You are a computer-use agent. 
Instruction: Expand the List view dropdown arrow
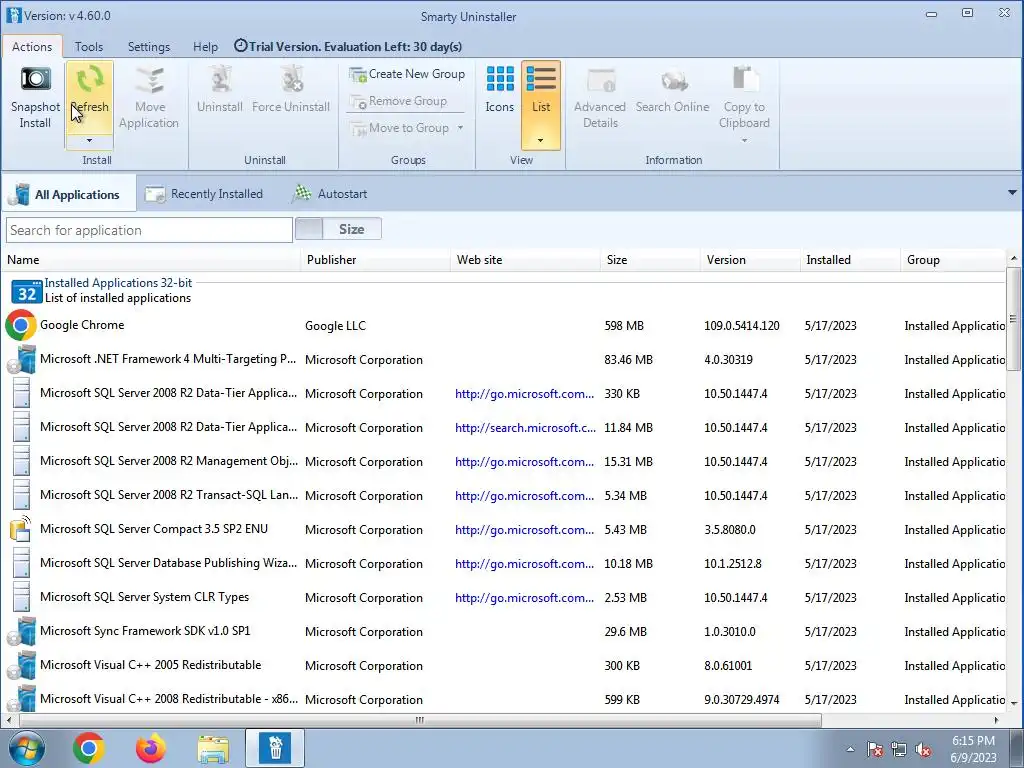coord(541,140)
